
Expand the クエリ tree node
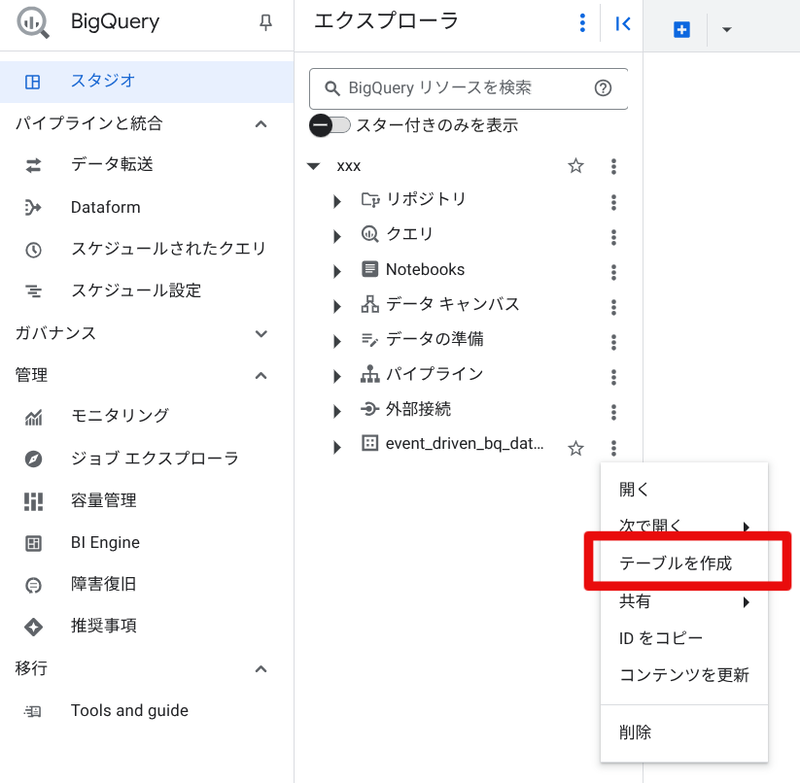coord(337,236)
